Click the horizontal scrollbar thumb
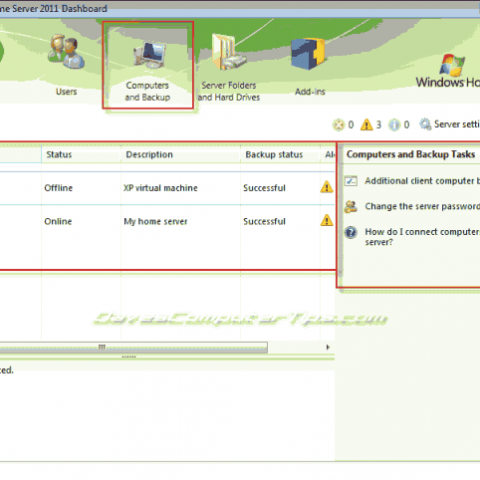Image resolution: width=480 pixels, height=480 pixels. 133,347
